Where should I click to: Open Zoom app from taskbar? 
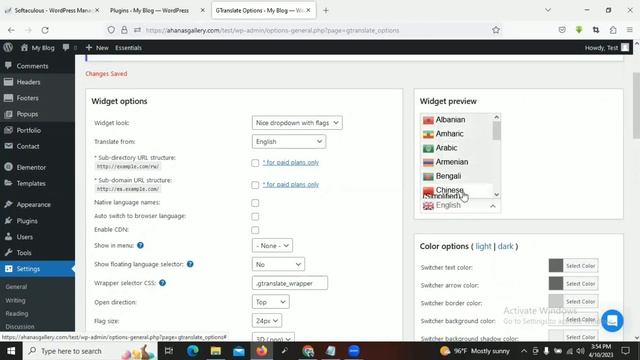point(354,351)
